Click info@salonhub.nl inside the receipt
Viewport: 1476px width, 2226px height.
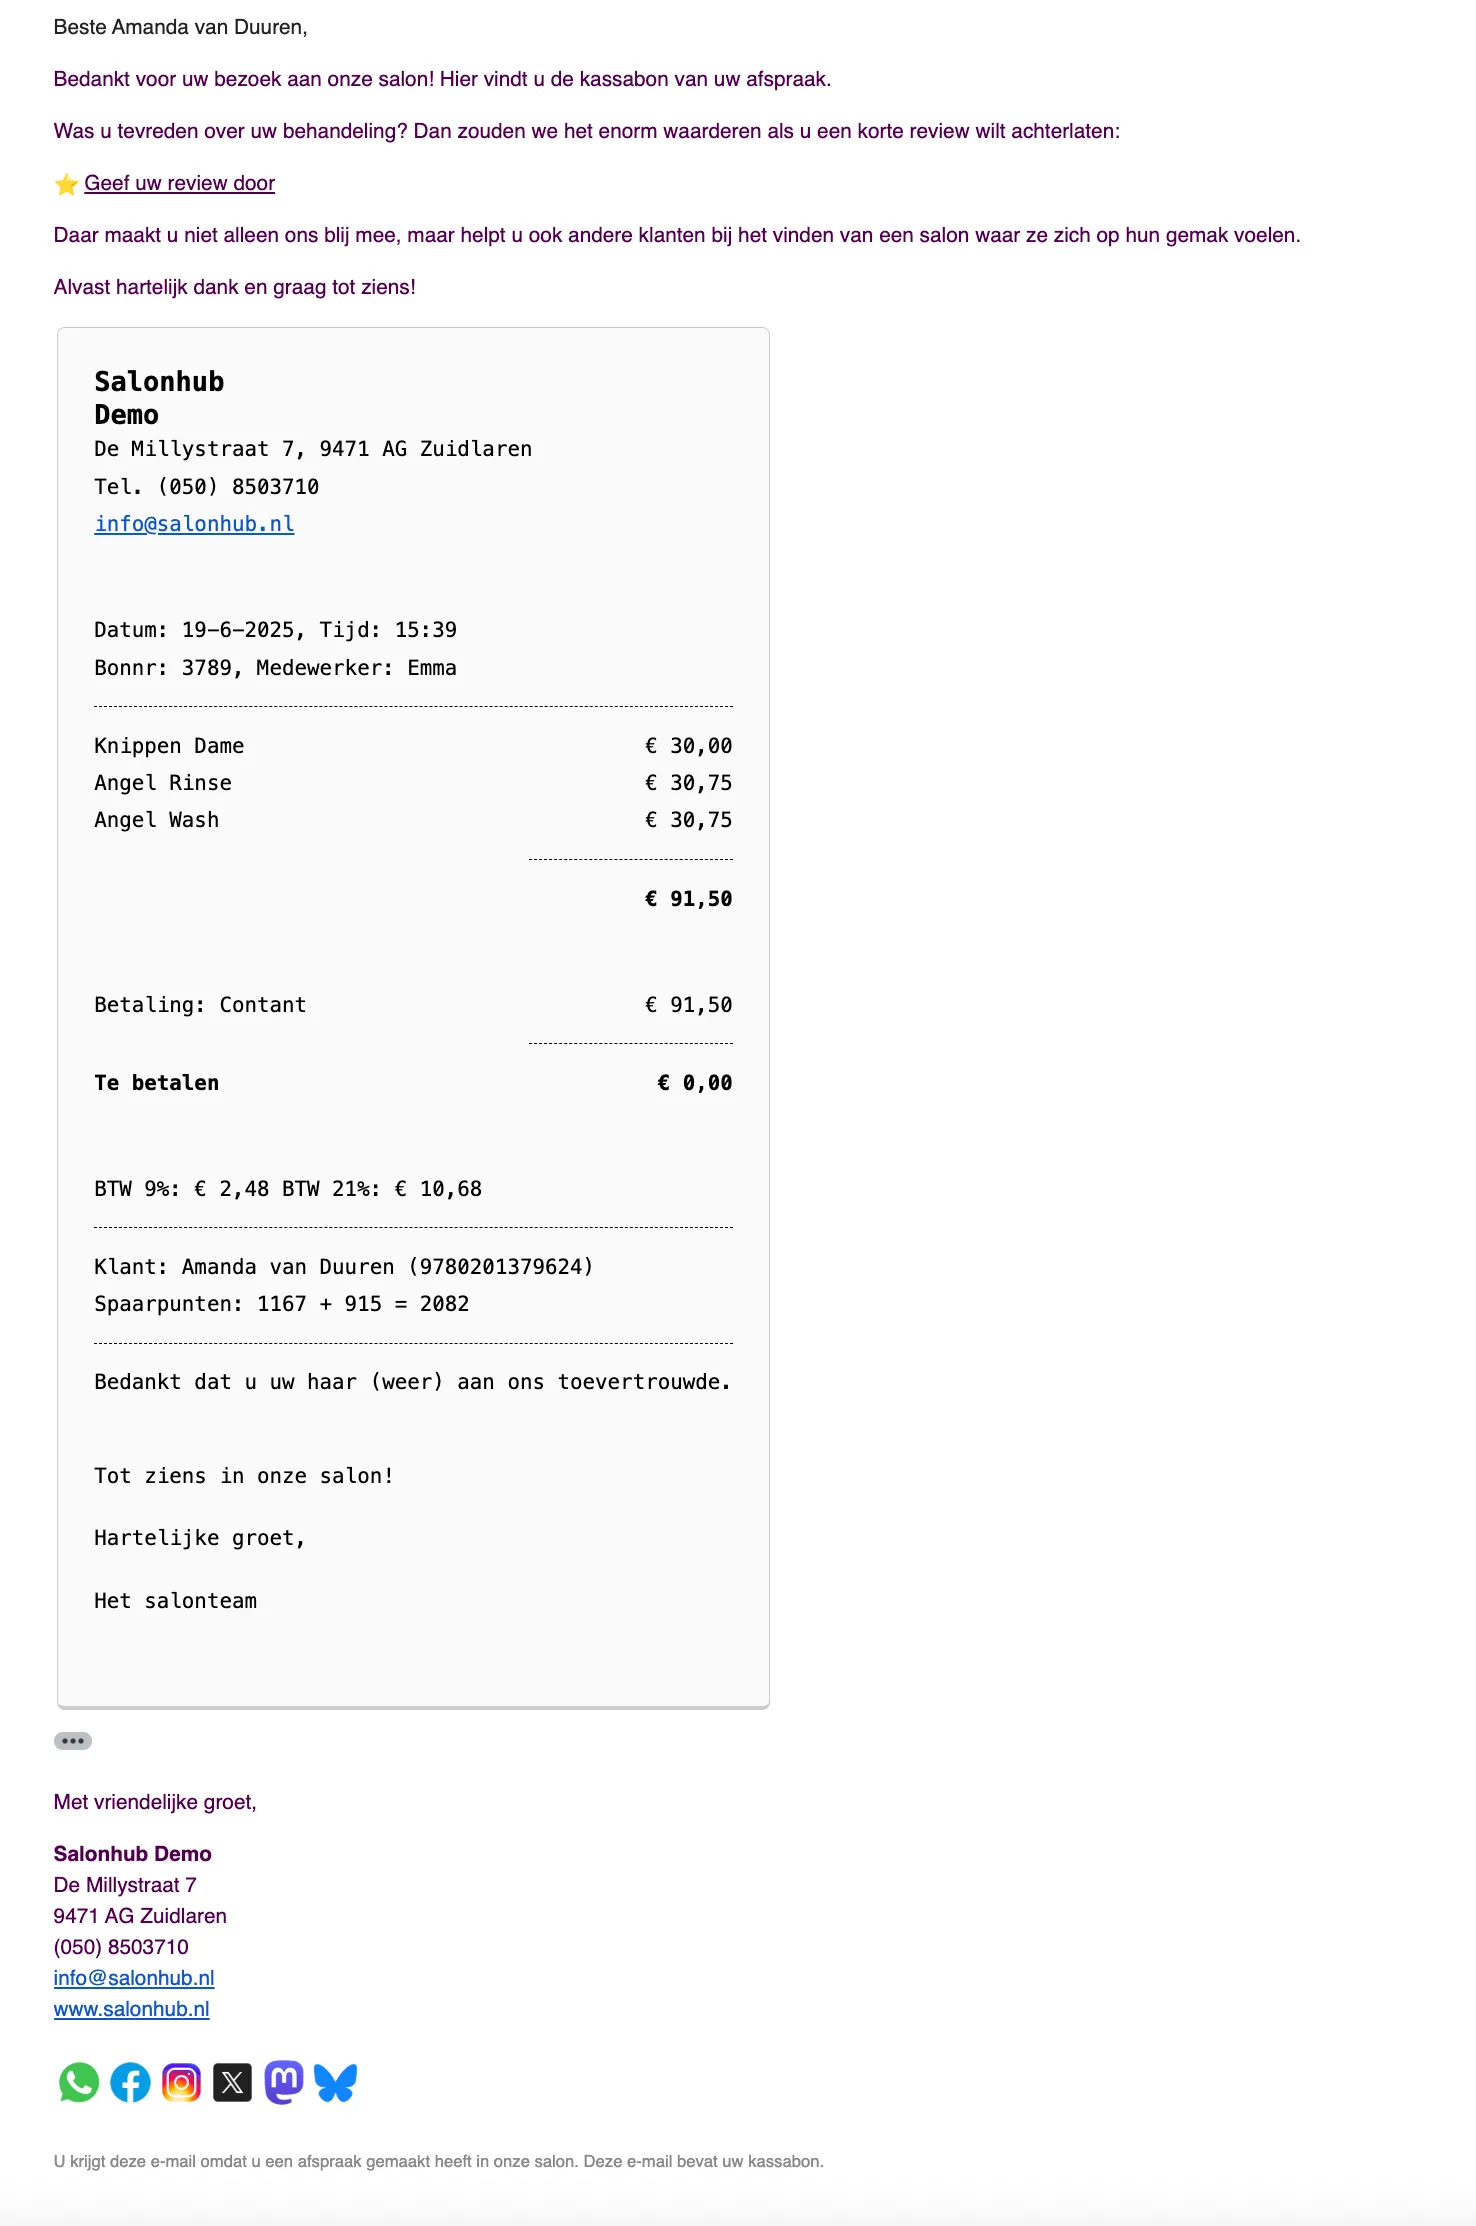[194, 524]
